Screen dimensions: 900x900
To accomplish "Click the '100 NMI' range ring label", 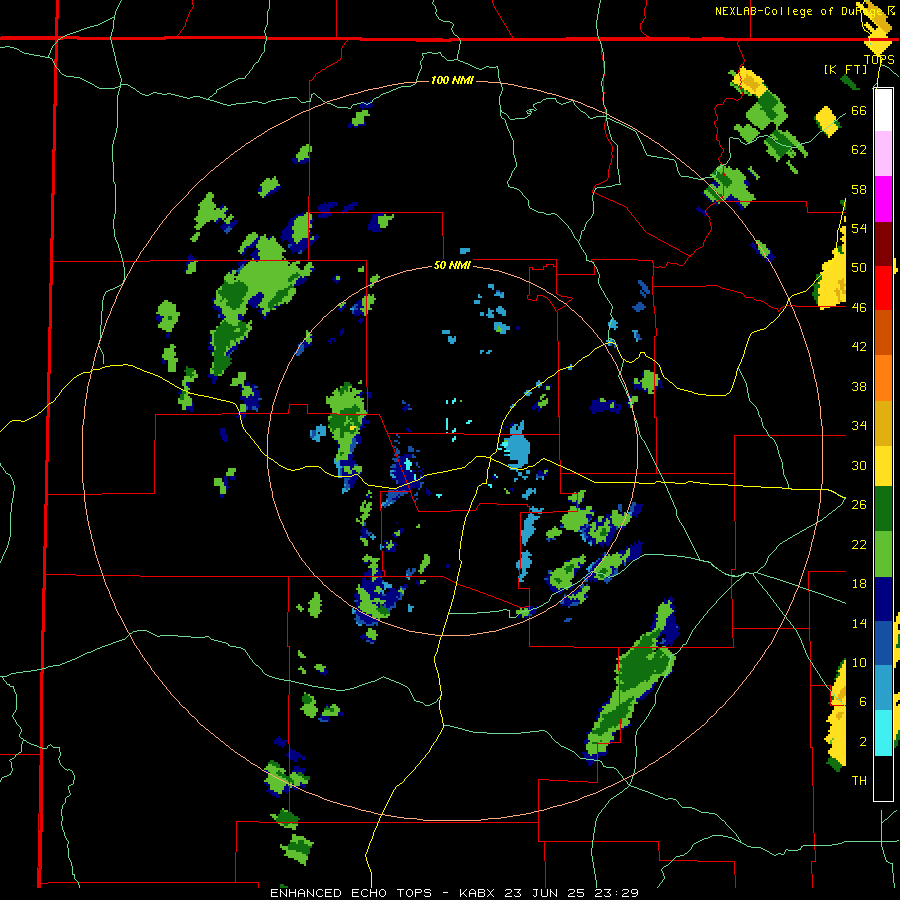I will click(452, 80).
